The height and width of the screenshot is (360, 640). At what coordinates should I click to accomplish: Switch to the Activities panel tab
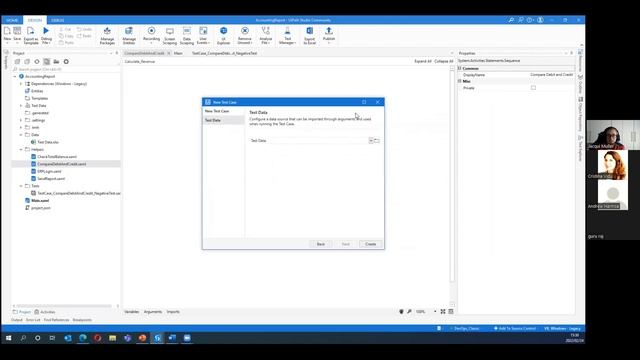click(x=44, y=312)
